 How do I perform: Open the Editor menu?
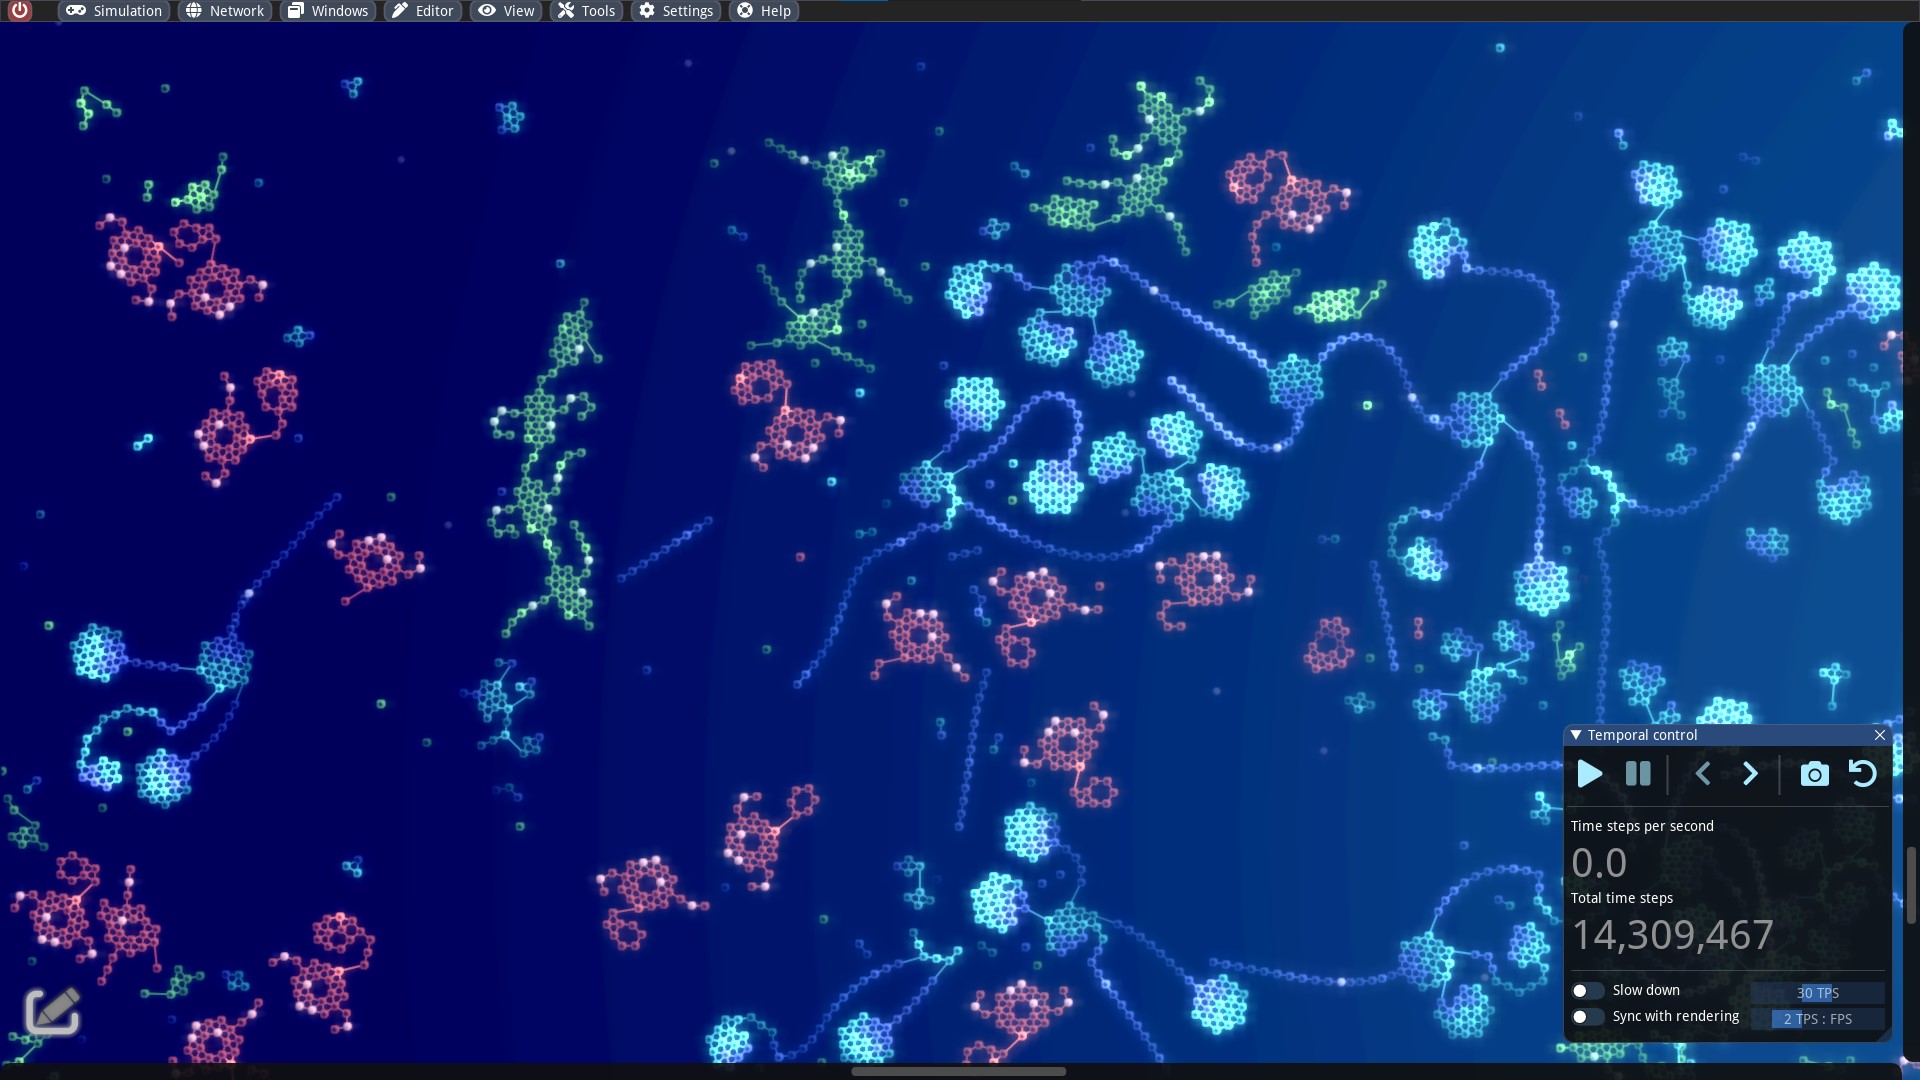pos(422,10)
